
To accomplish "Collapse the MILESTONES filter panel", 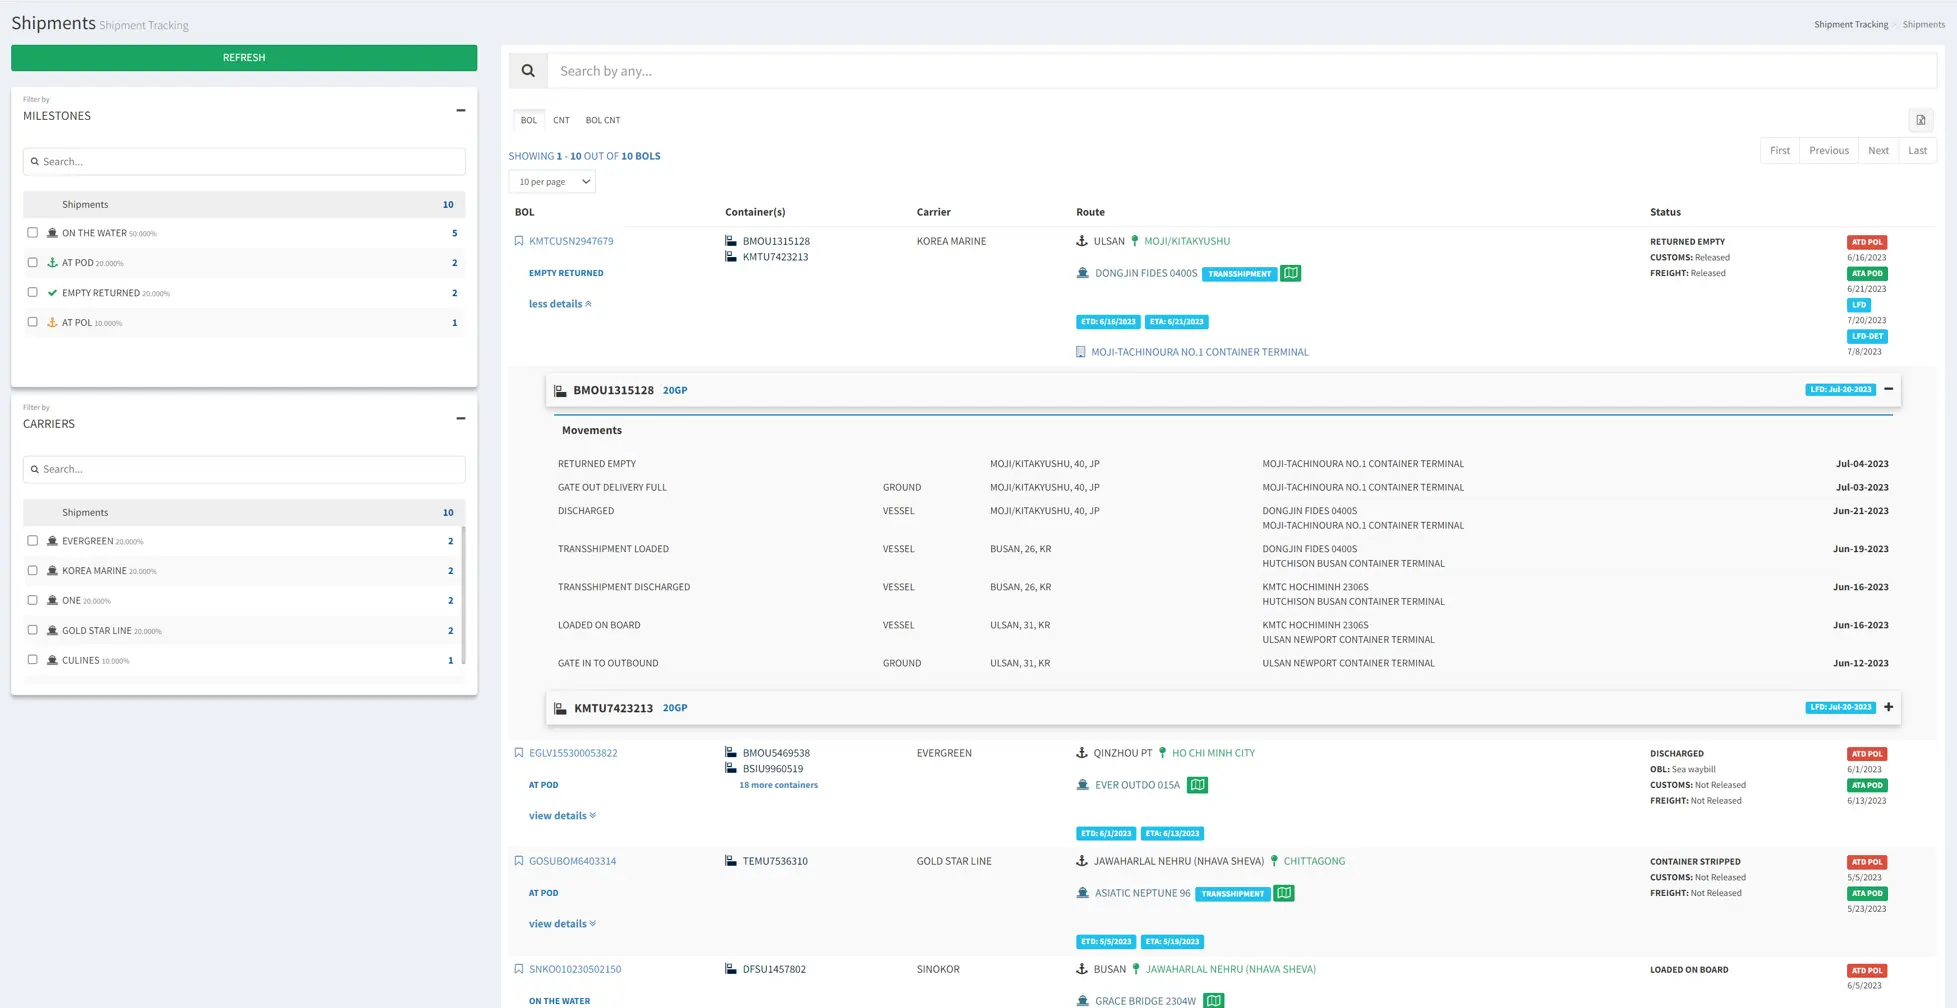I will 460,110.
